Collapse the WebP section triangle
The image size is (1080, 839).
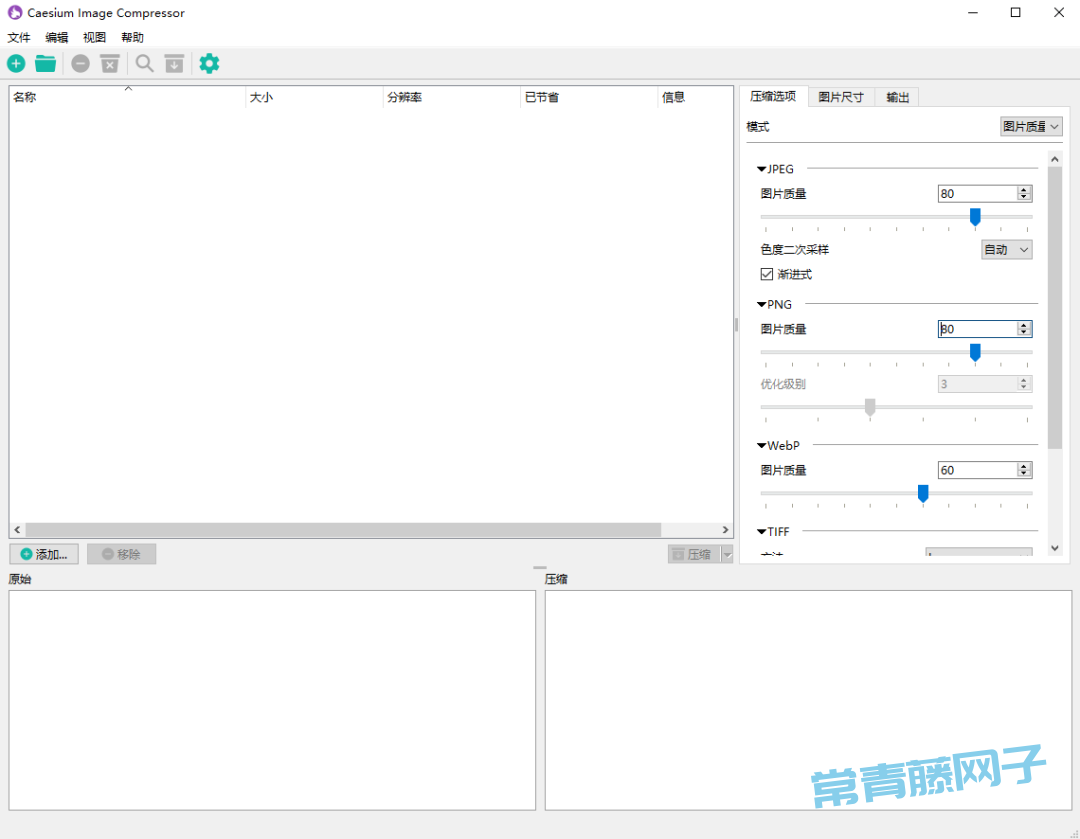pos(762,446)
